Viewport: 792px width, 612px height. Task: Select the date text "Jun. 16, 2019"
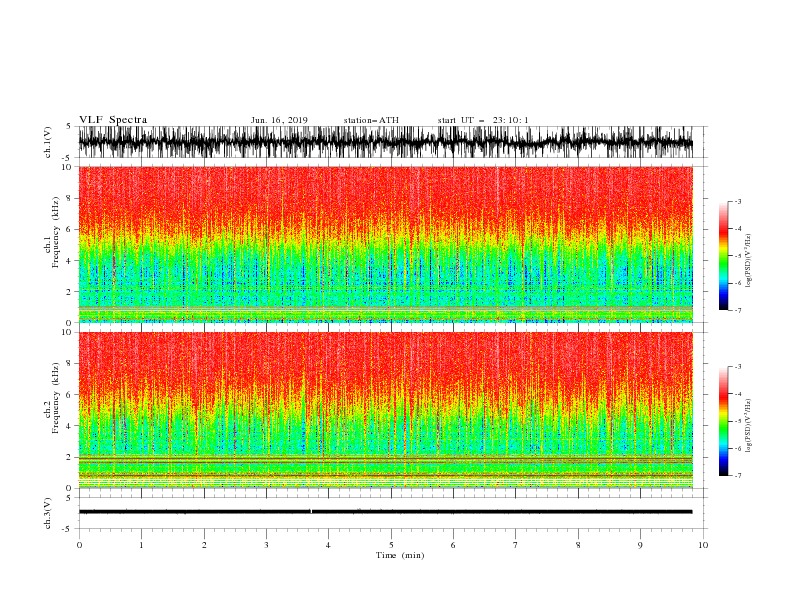(279, 120)
